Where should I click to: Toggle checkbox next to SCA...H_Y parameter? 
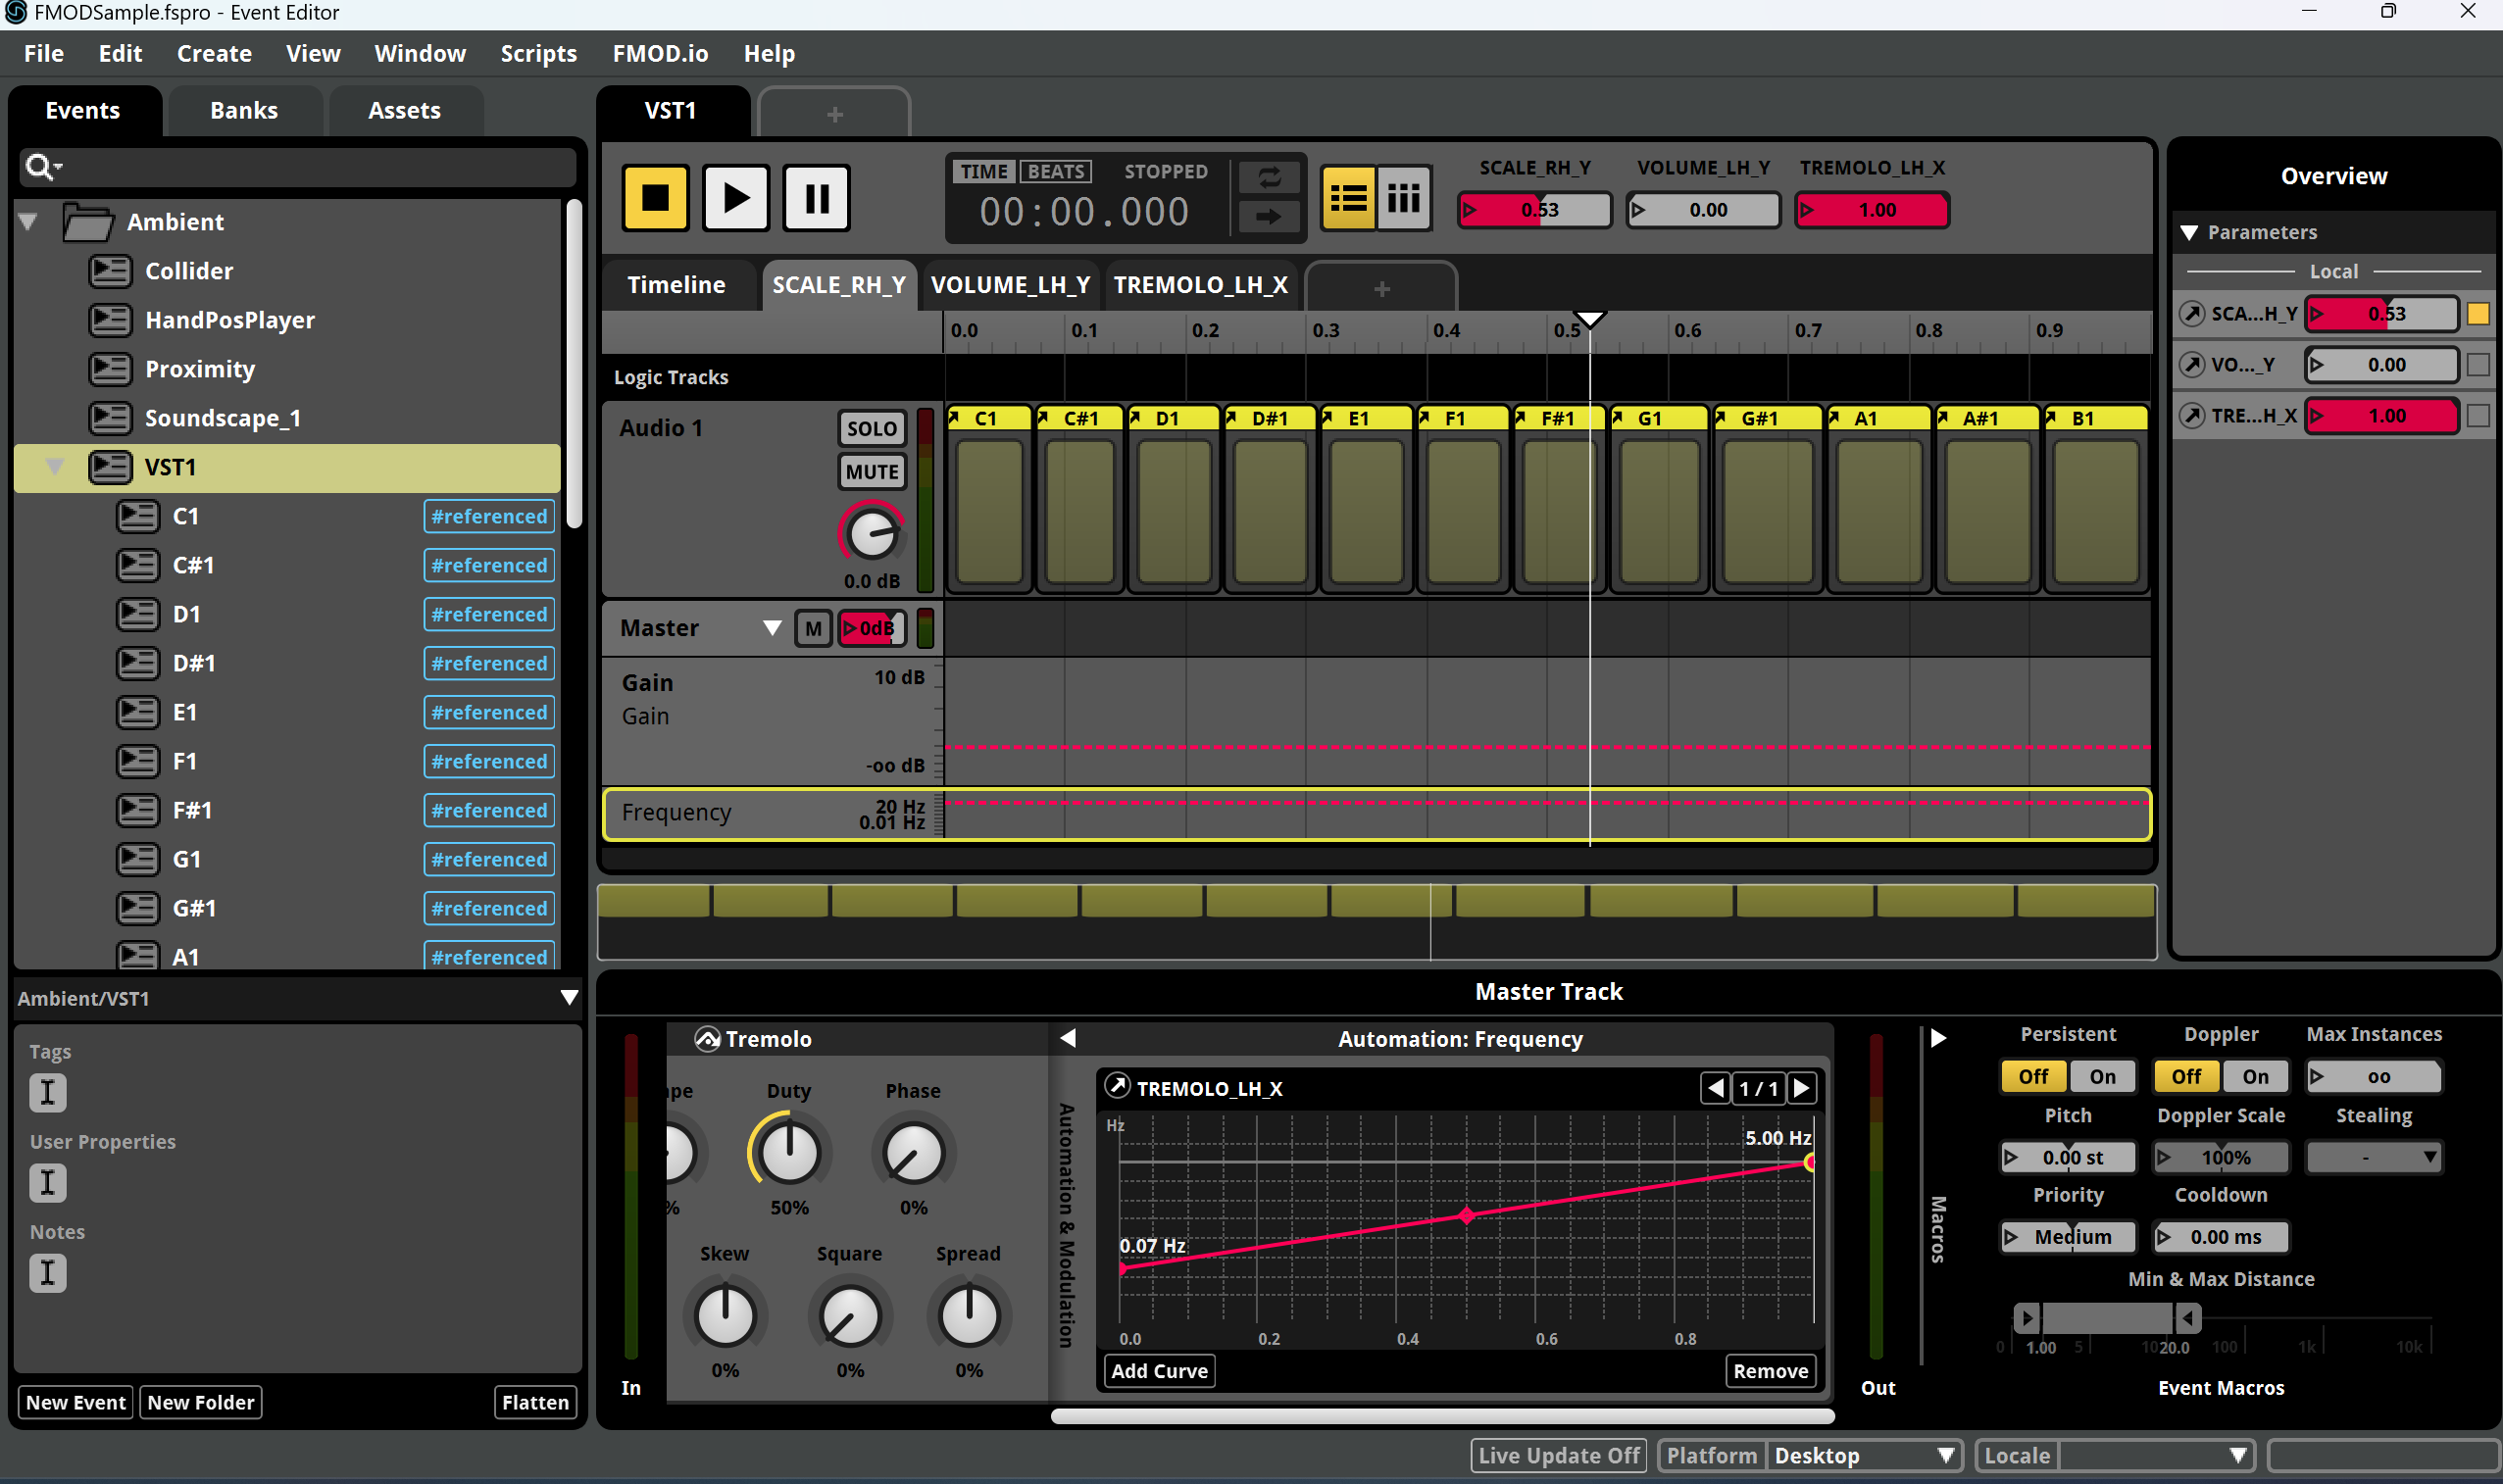pos(2478,314)
